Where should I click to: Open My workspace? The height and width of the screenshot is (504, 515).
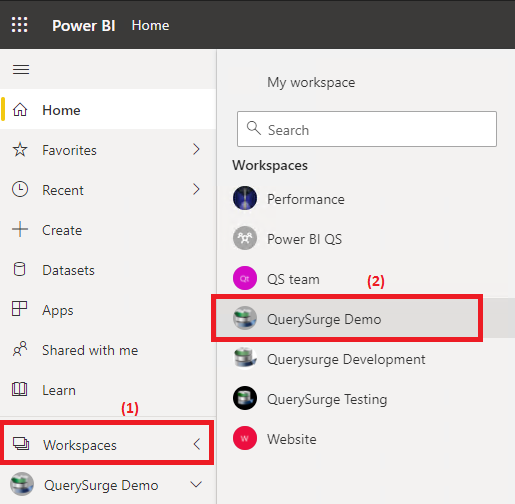(311, 82)
